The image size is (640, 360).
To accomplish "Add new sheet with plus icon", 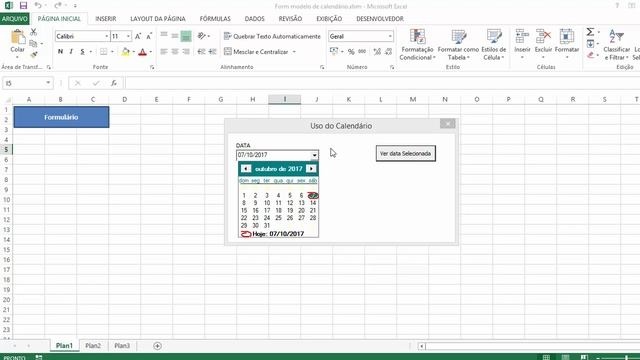I will point(157,346).
